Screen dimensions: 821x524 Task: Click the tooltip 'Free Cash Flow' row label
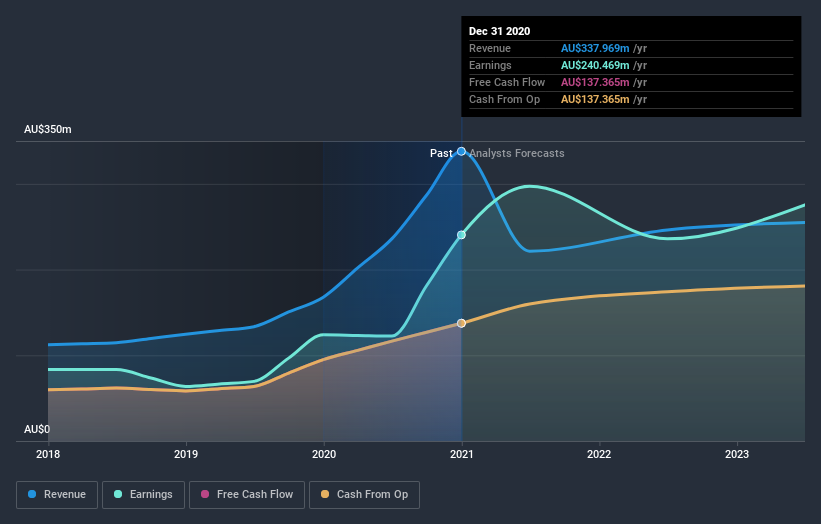click(507, 82)
